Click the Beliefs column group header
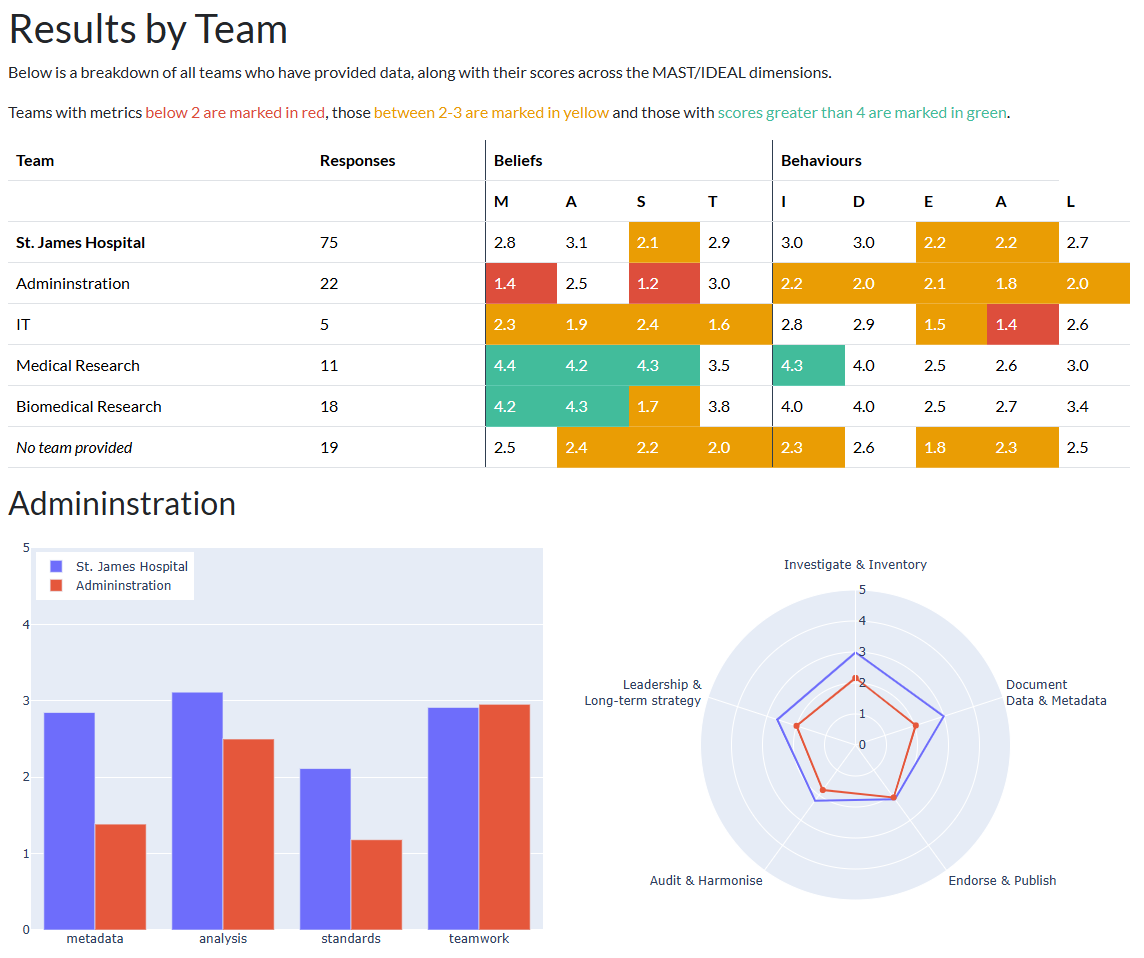 coord(518,161)
